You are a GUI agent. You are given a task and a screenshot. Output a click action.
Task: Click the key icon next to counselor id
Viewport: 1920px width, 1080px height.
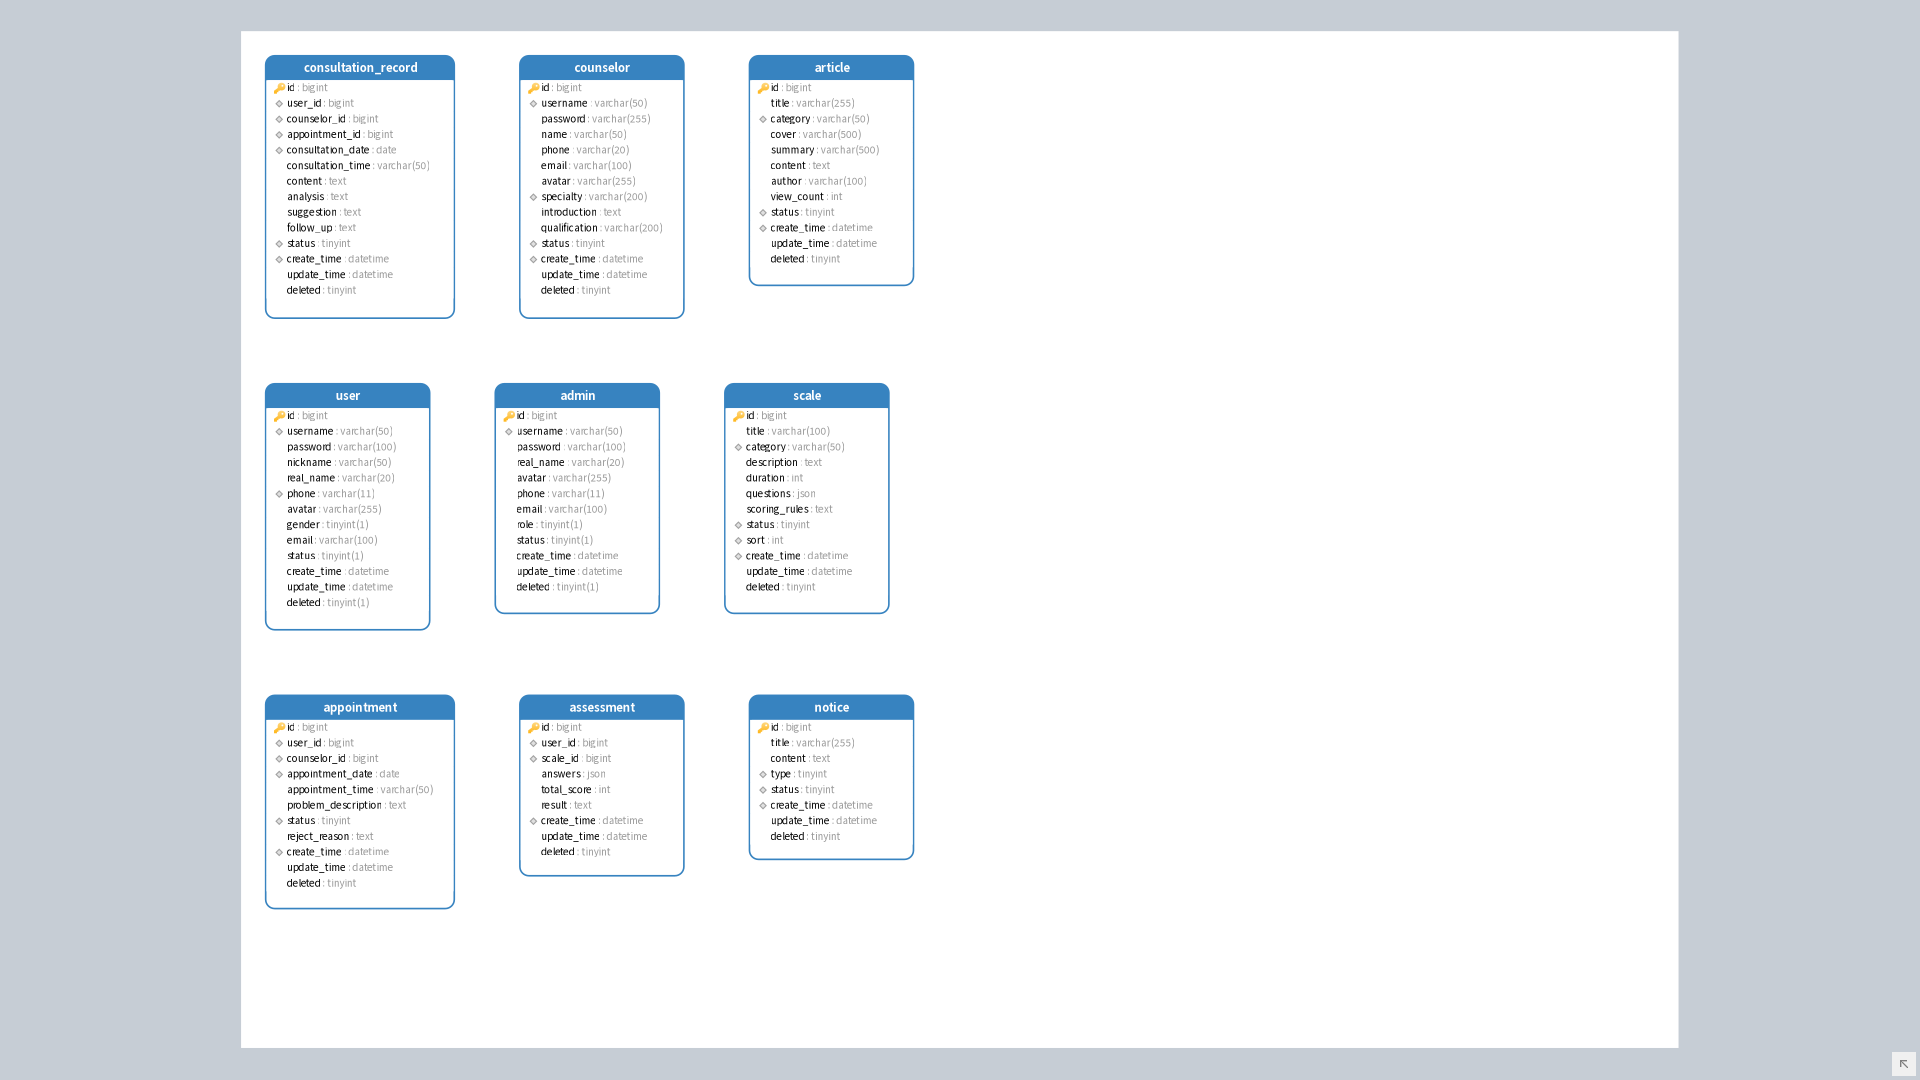(x=533, y=88)
